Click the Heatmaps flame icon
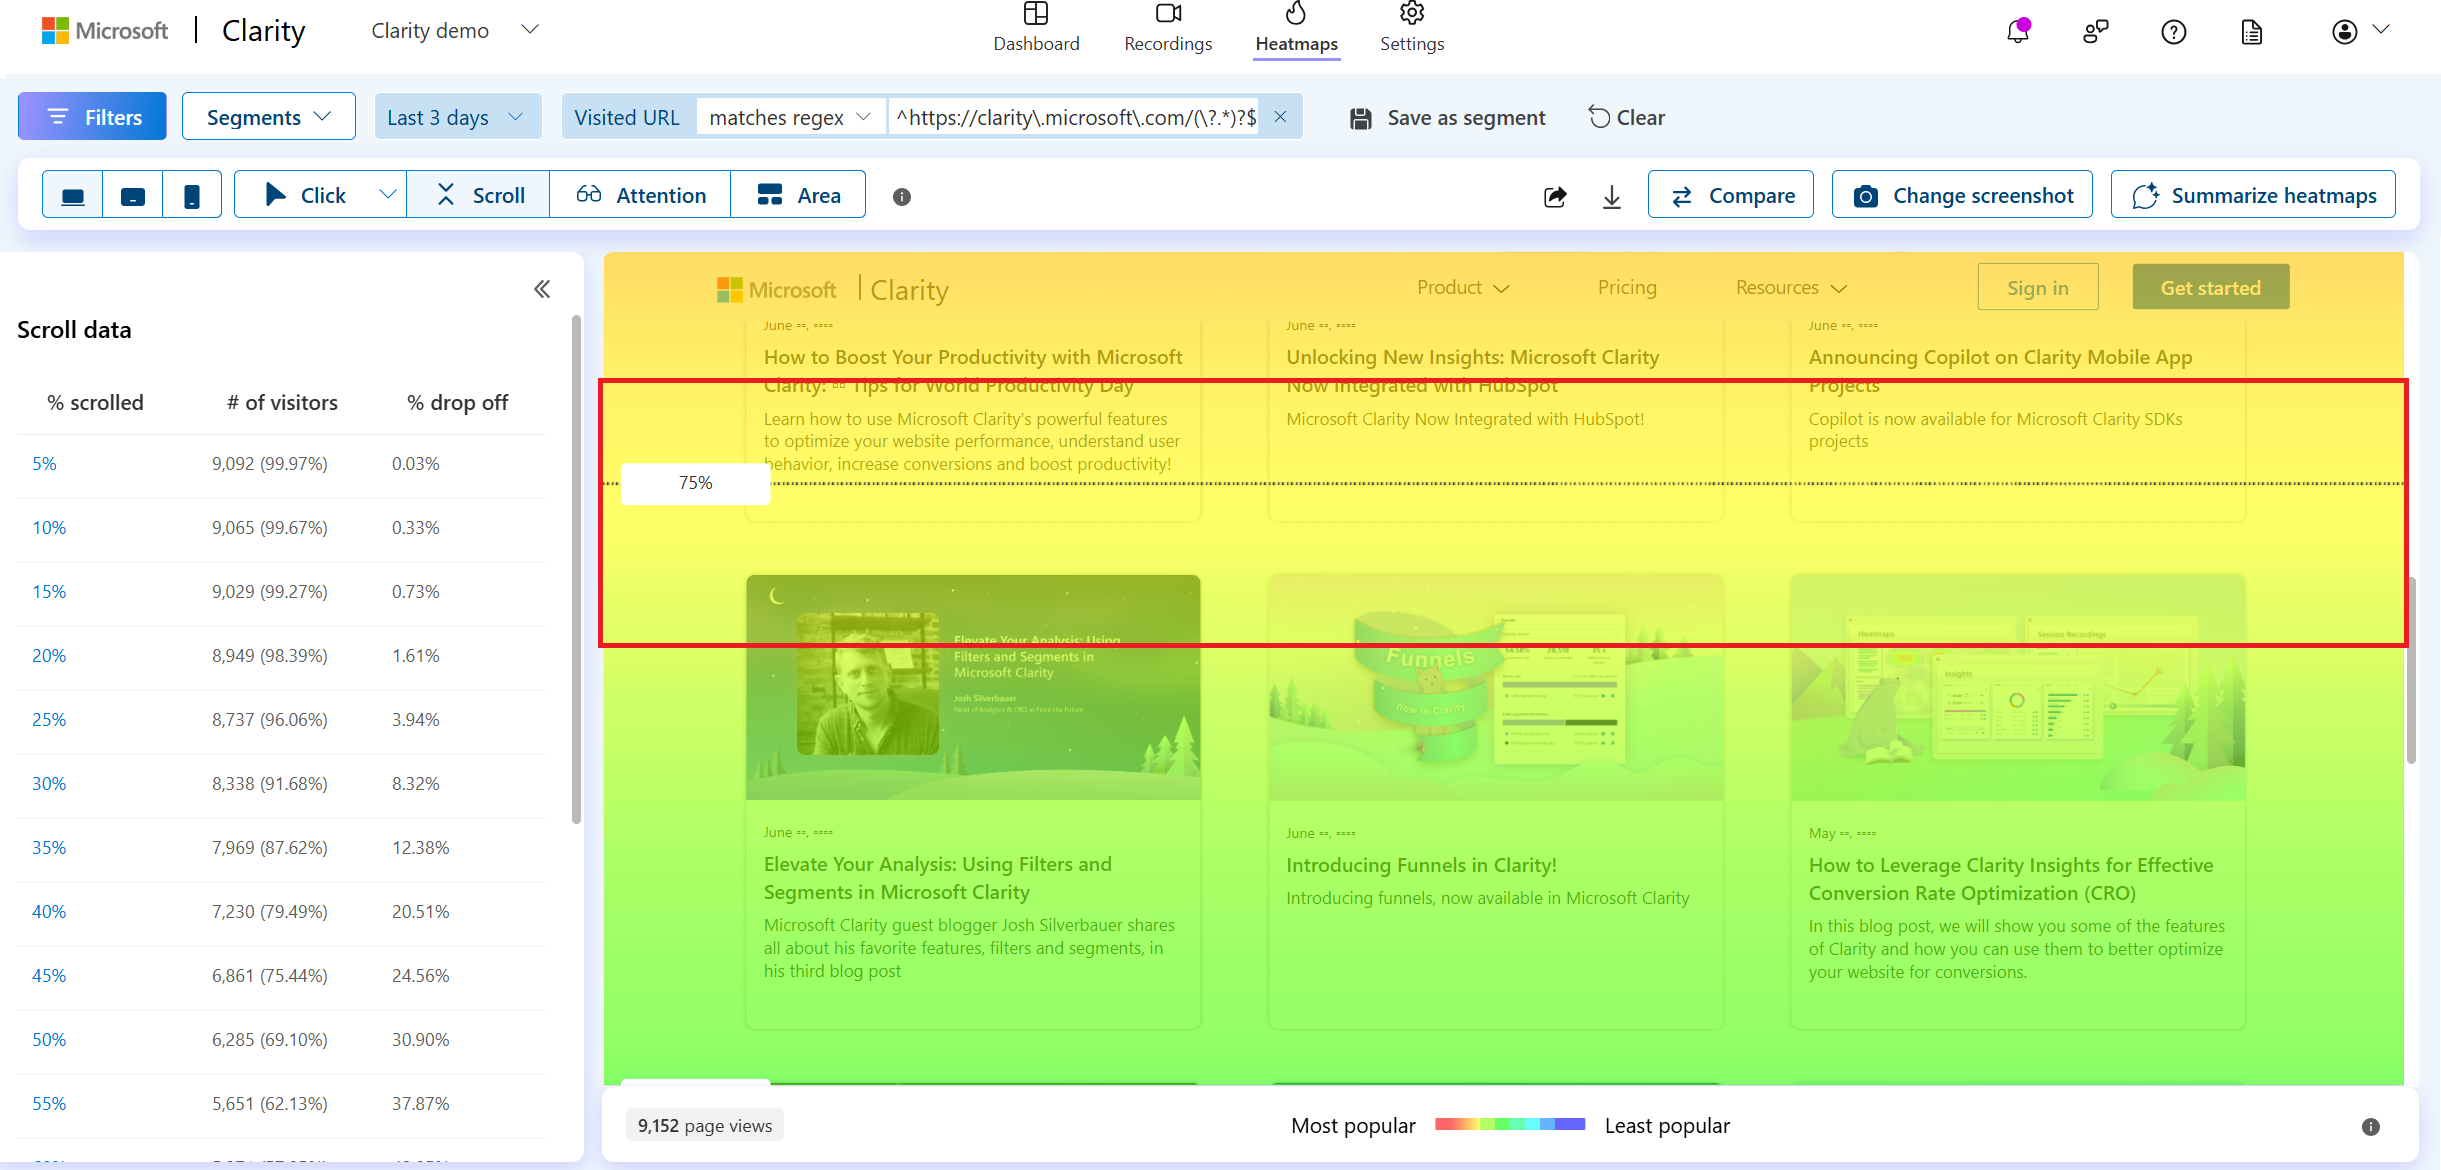 coord(1296,13)
